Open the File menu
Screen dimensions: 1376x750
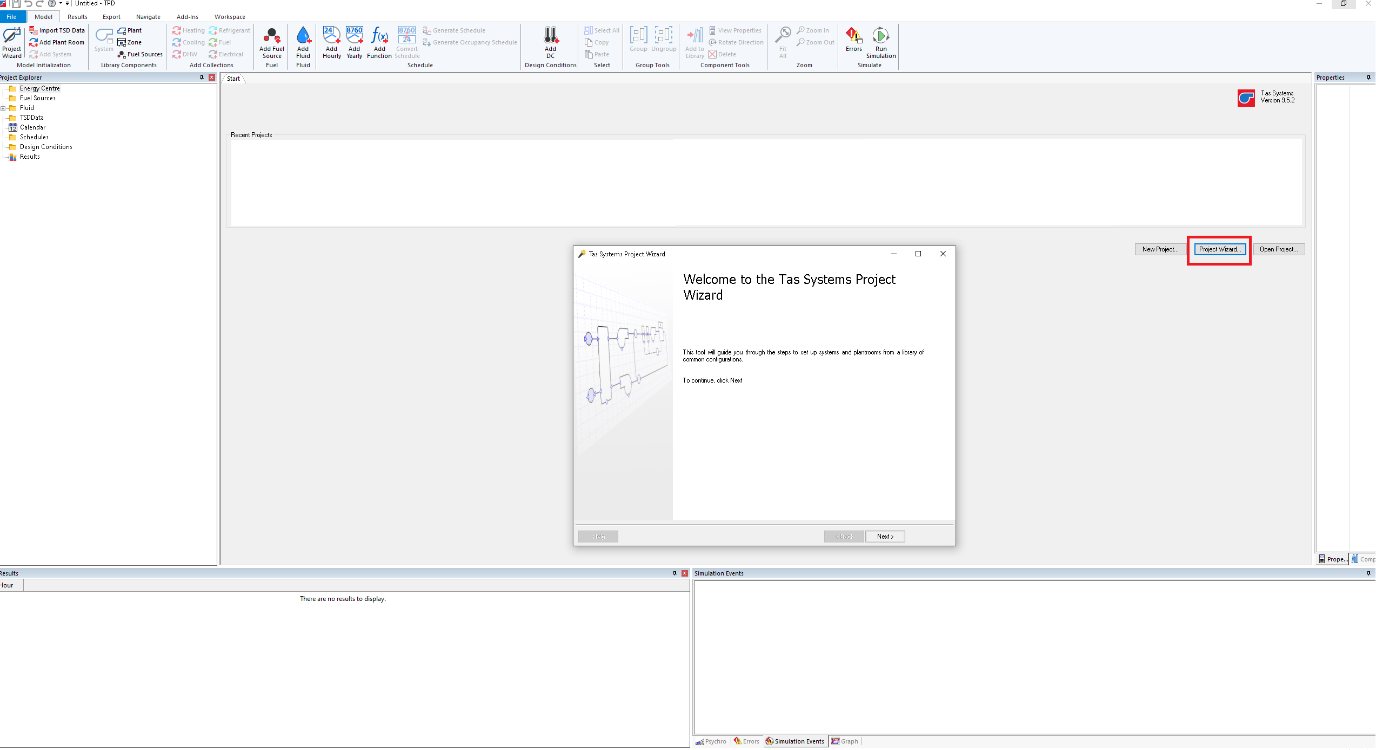(11, 17)
